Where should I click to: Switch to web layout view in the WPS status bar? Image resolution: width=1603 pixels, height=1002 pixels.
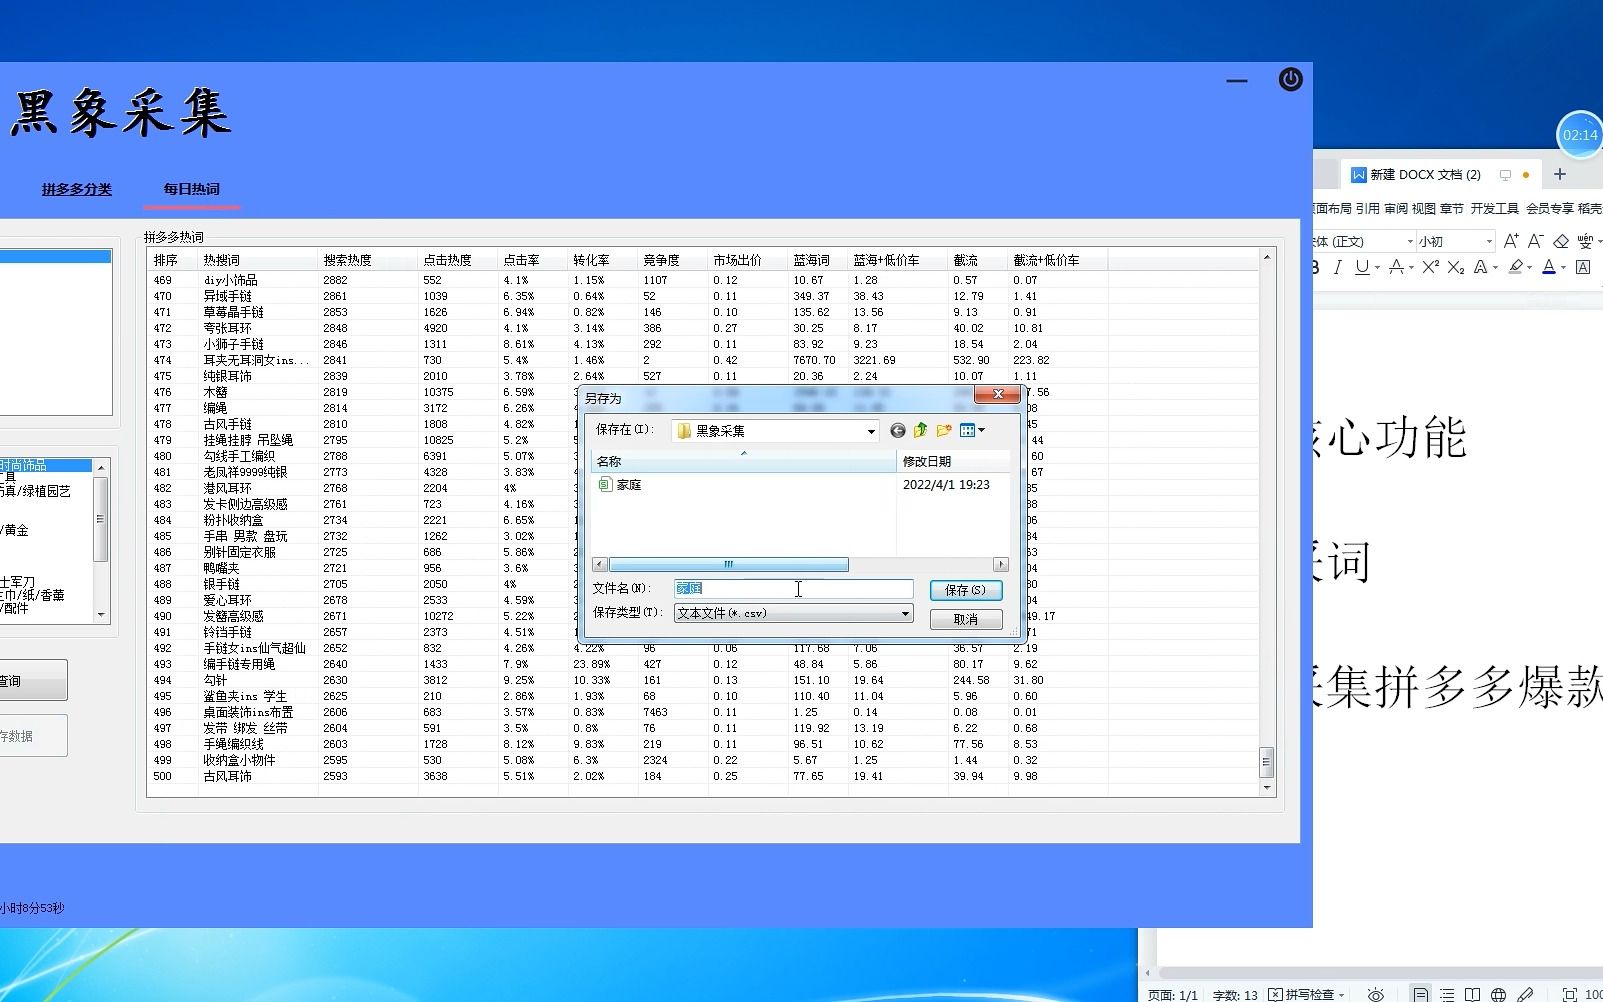coord(1498,994)
